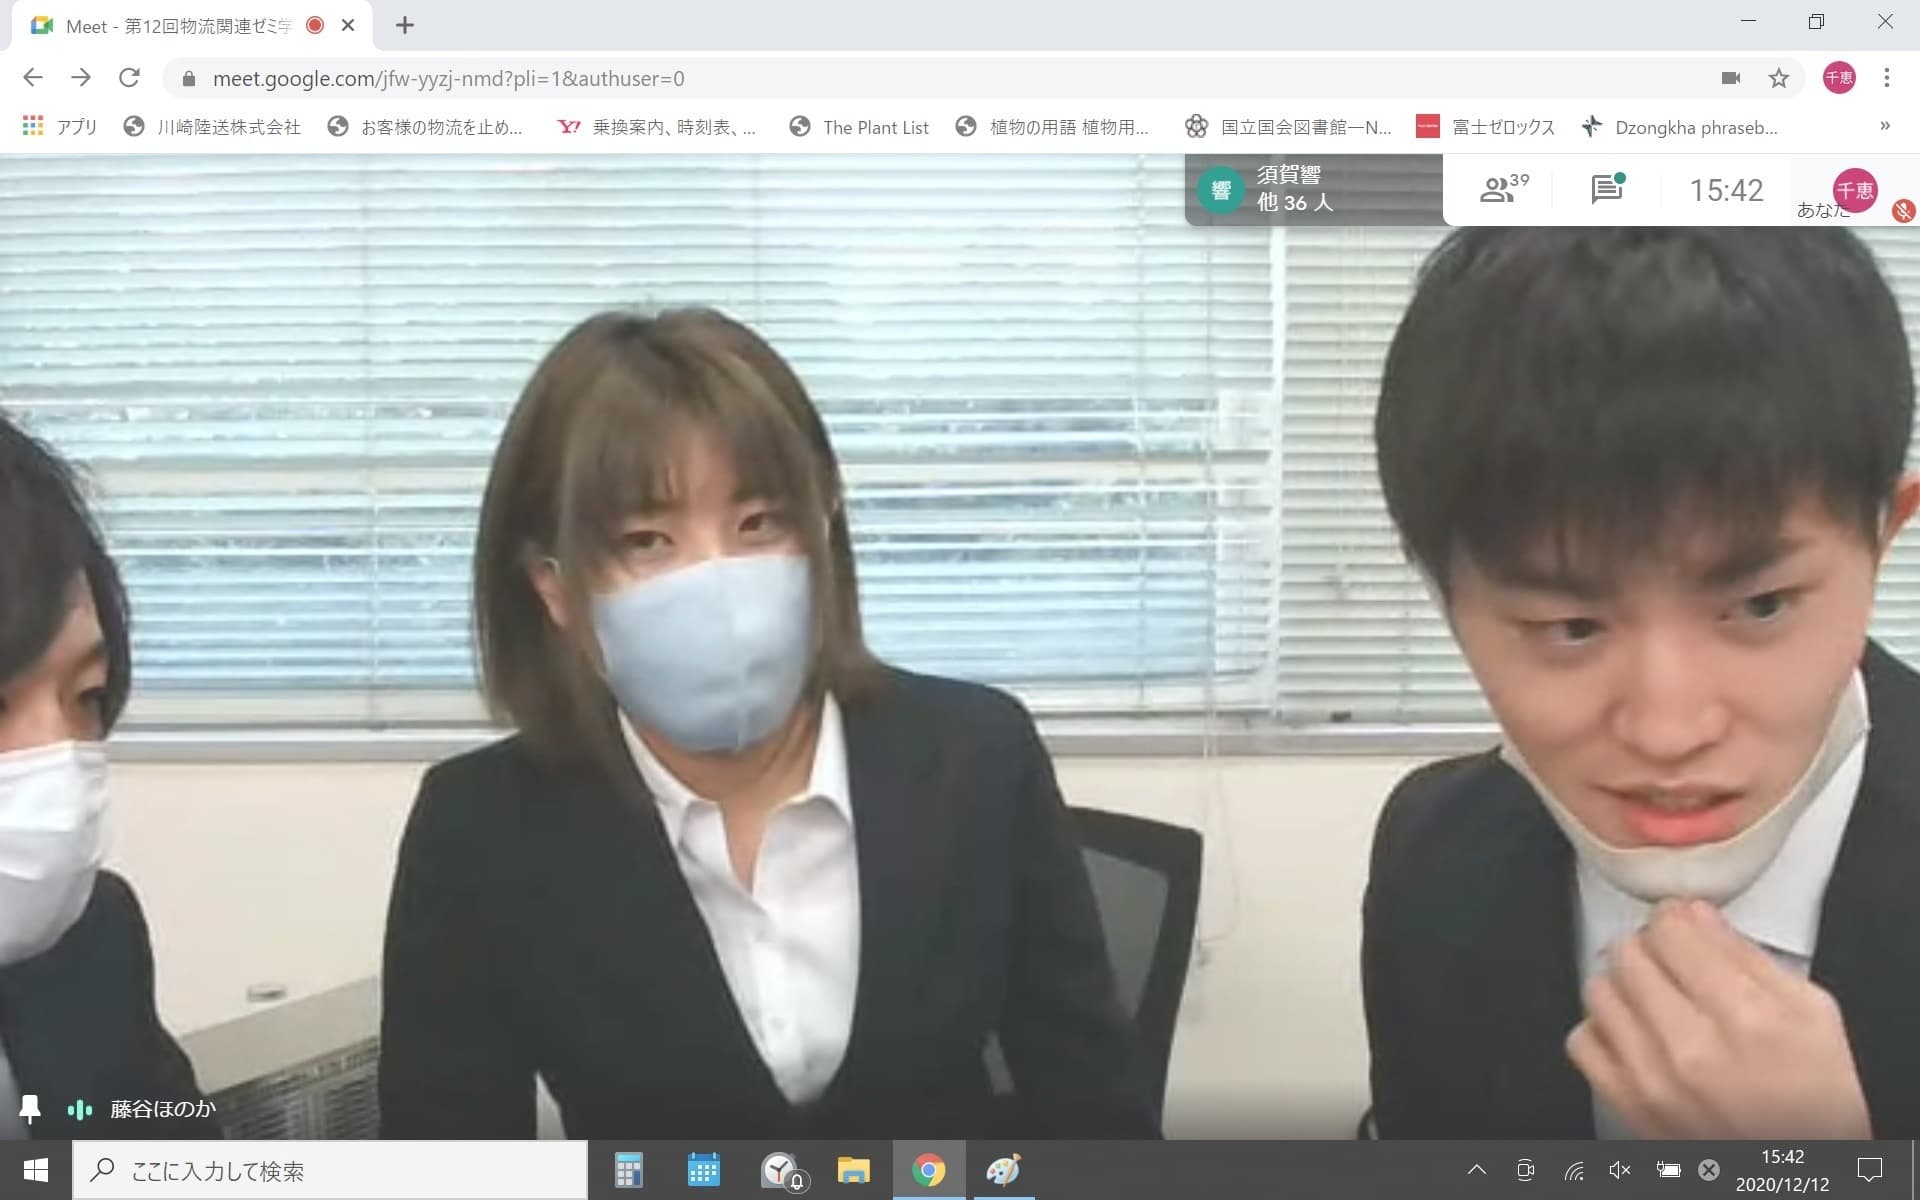Reload the Google Meet page

[x=129, y=78]
